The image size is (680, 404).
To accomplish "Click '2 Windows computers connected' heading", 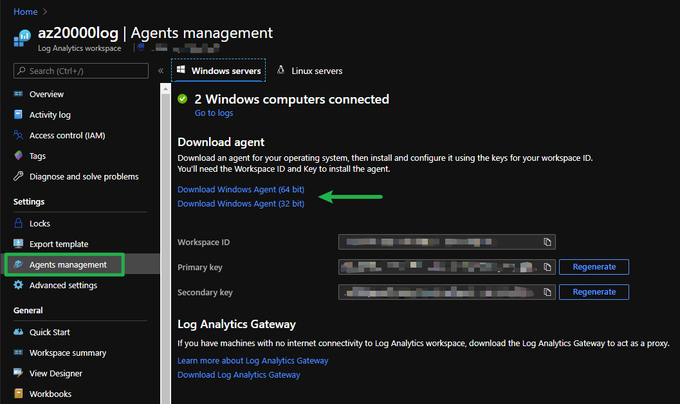I will 291,99.
